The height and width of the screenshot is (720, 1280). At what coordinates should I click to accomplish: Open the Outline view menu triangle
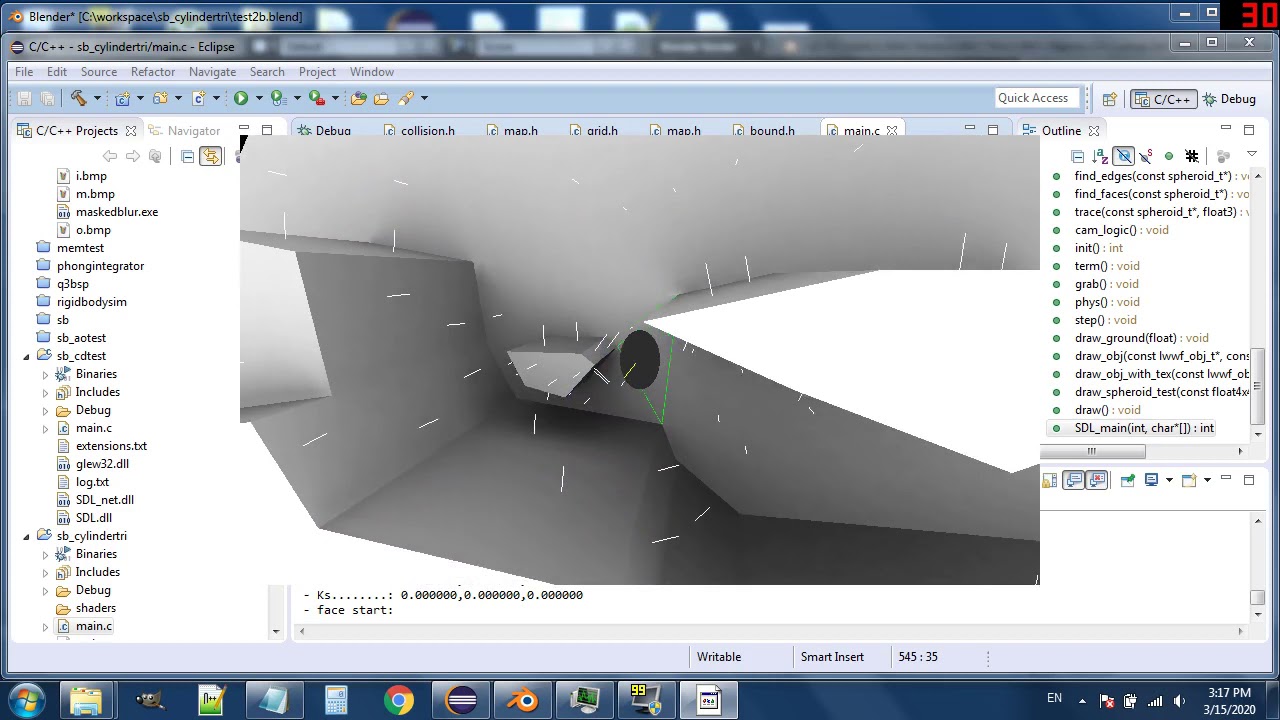pos(1251,155)
